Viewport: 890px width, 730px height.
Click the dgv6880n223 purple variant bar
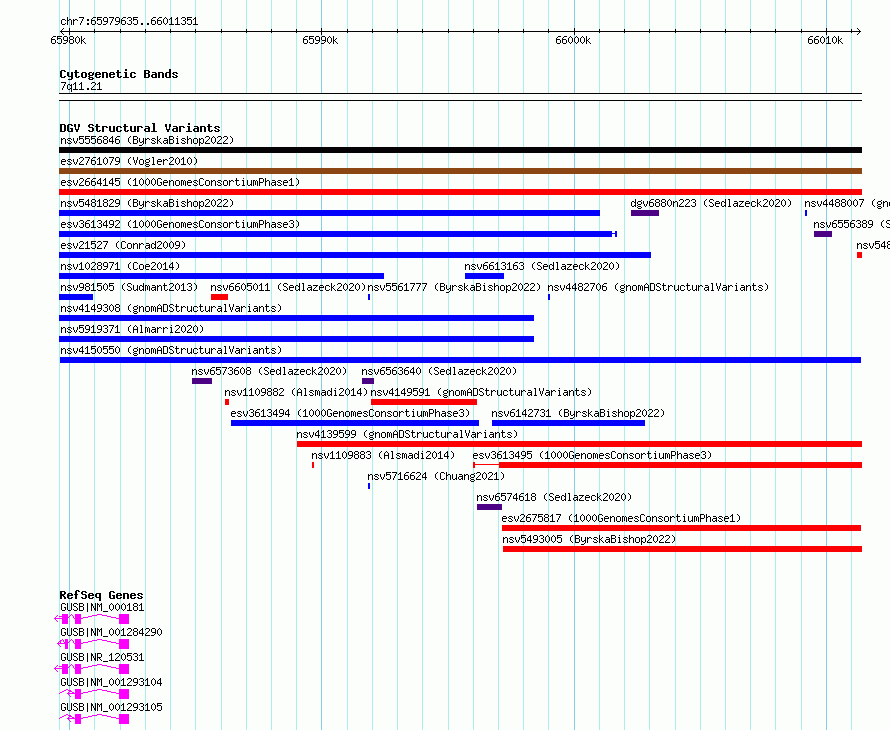(x=645, y=213)
